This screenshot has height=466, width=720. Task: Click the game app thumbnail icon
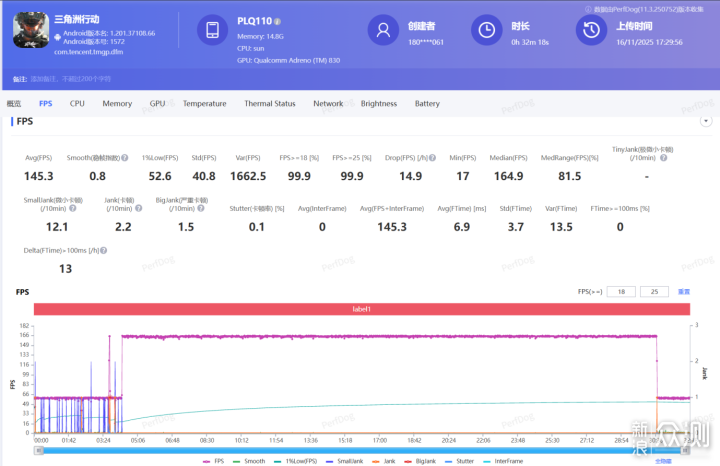click(32, 32)
